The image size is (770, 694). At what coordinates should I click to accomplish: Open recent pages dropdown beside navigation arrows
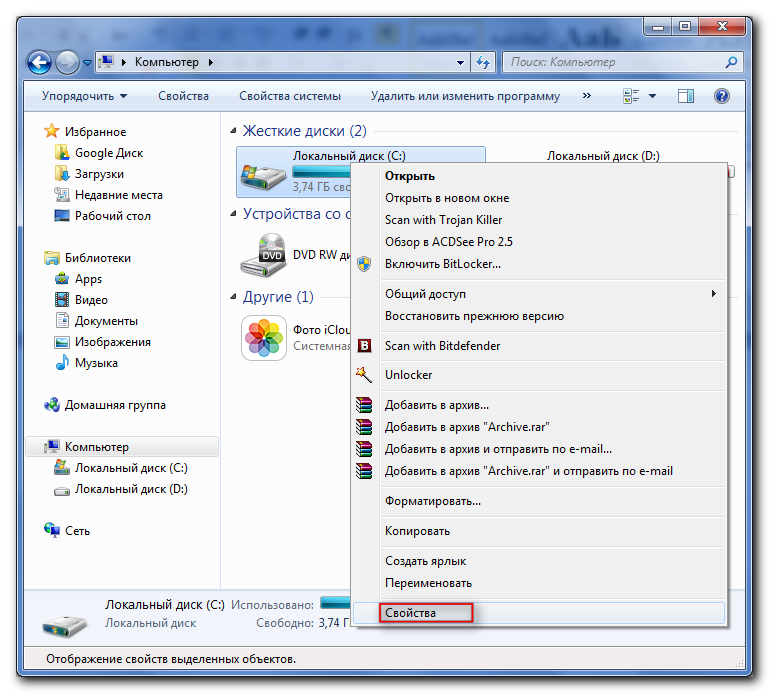click(87, 63)
